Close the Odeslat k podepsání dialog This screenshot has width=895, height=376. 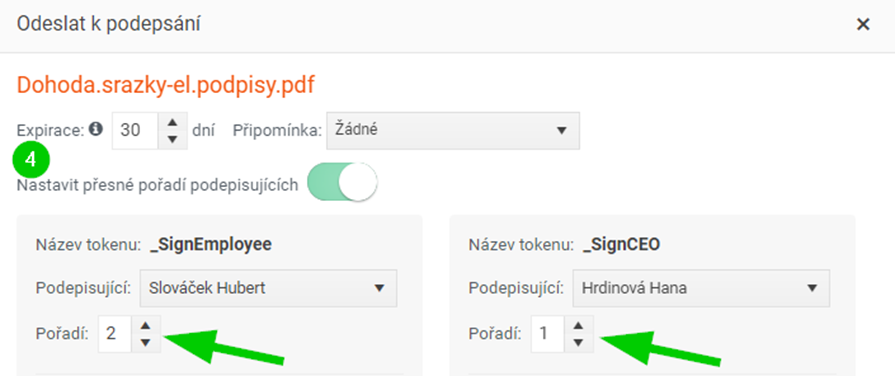tap(863, 25)
